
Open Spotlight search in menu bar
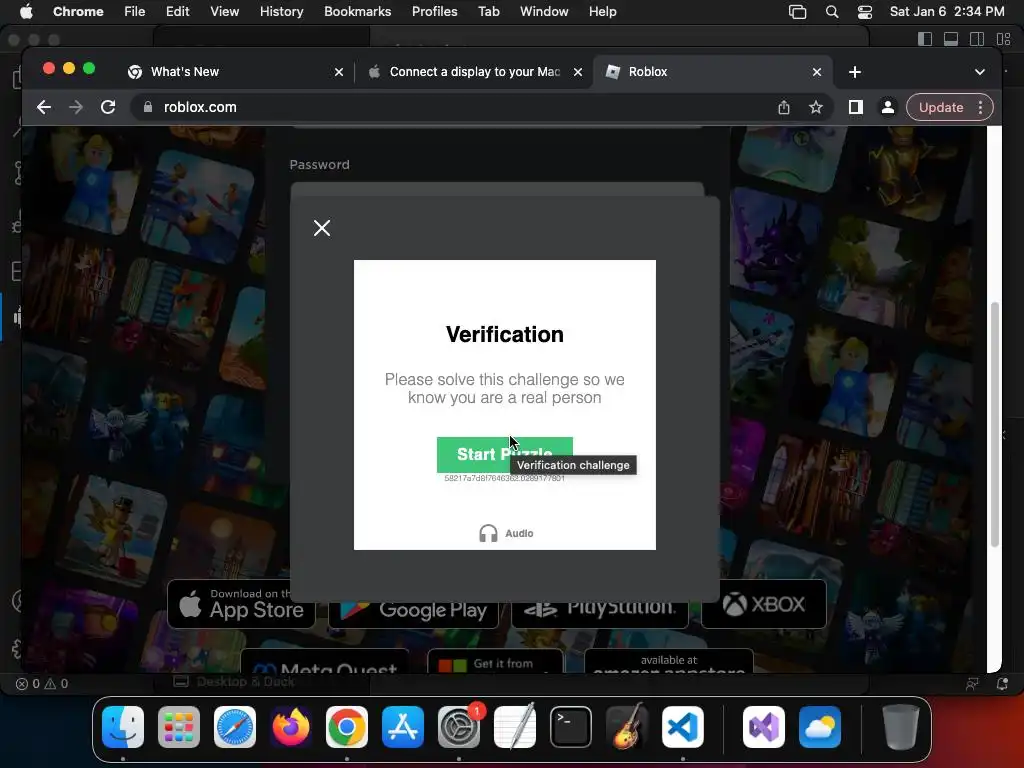click(831, 11)
